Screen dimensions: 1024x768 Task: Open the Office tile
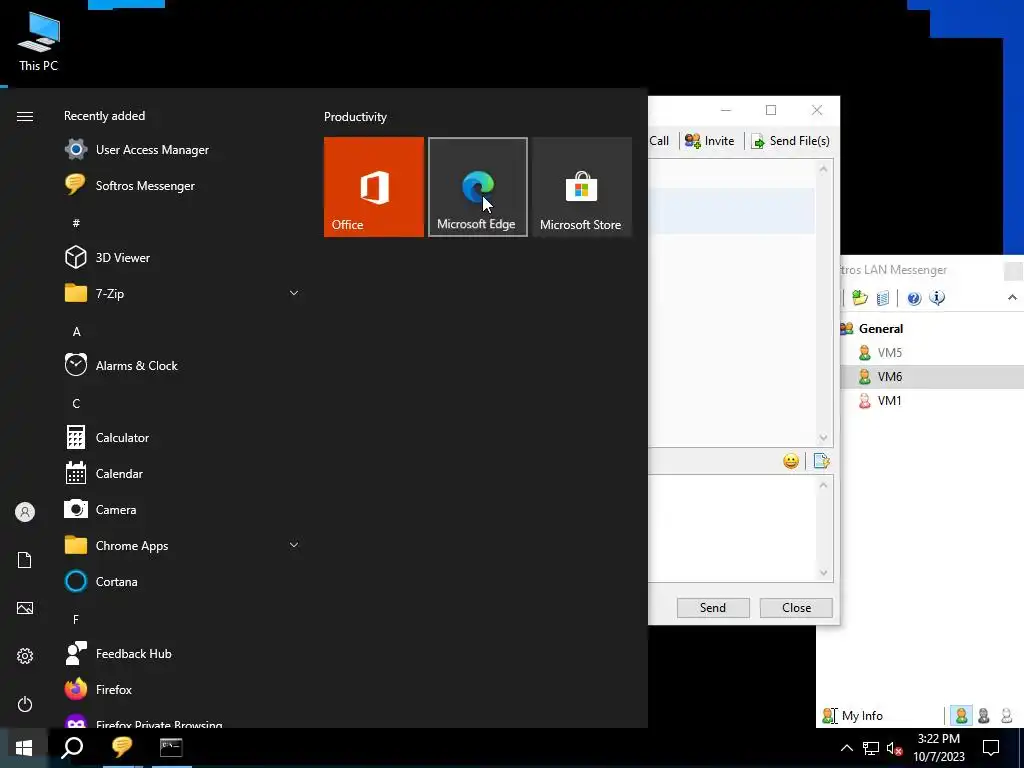(374, 187)
